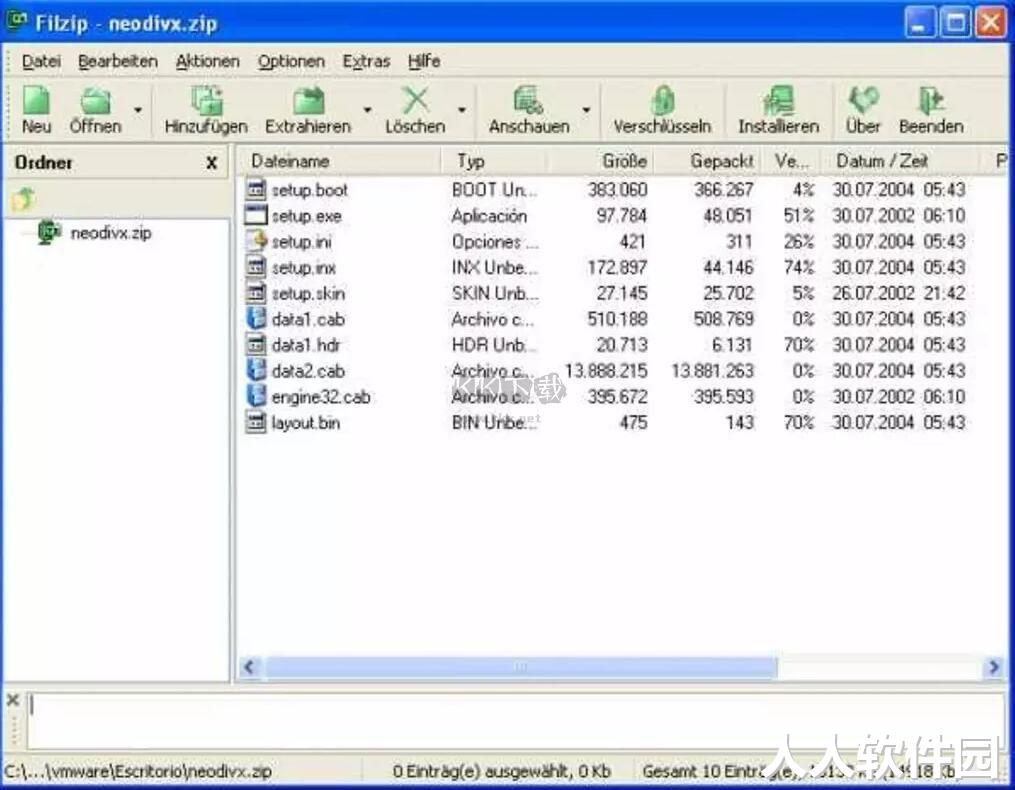Expand the dropdown arrow next to Löschen
This screenshot has height=790, width=1015.
(x=462, y=110)
